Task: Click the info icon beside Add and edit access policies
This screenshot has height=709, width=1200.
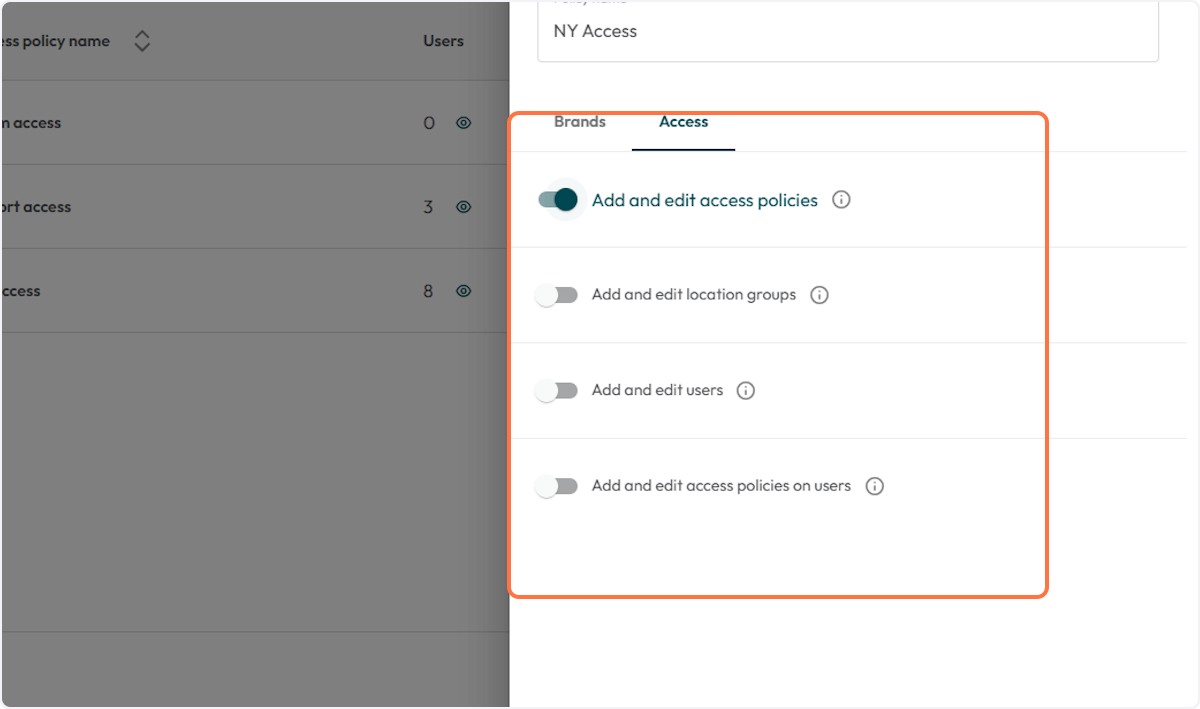Action: click(841, 199)
